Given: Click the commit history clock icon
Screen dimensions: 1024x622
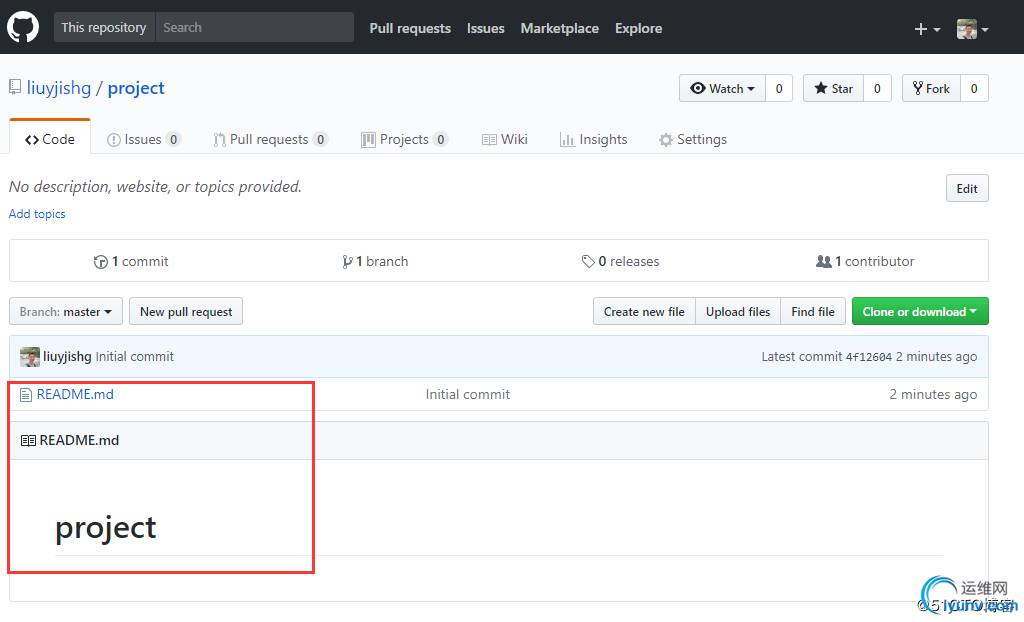Looking at the screenshot, I should point(101,262).
